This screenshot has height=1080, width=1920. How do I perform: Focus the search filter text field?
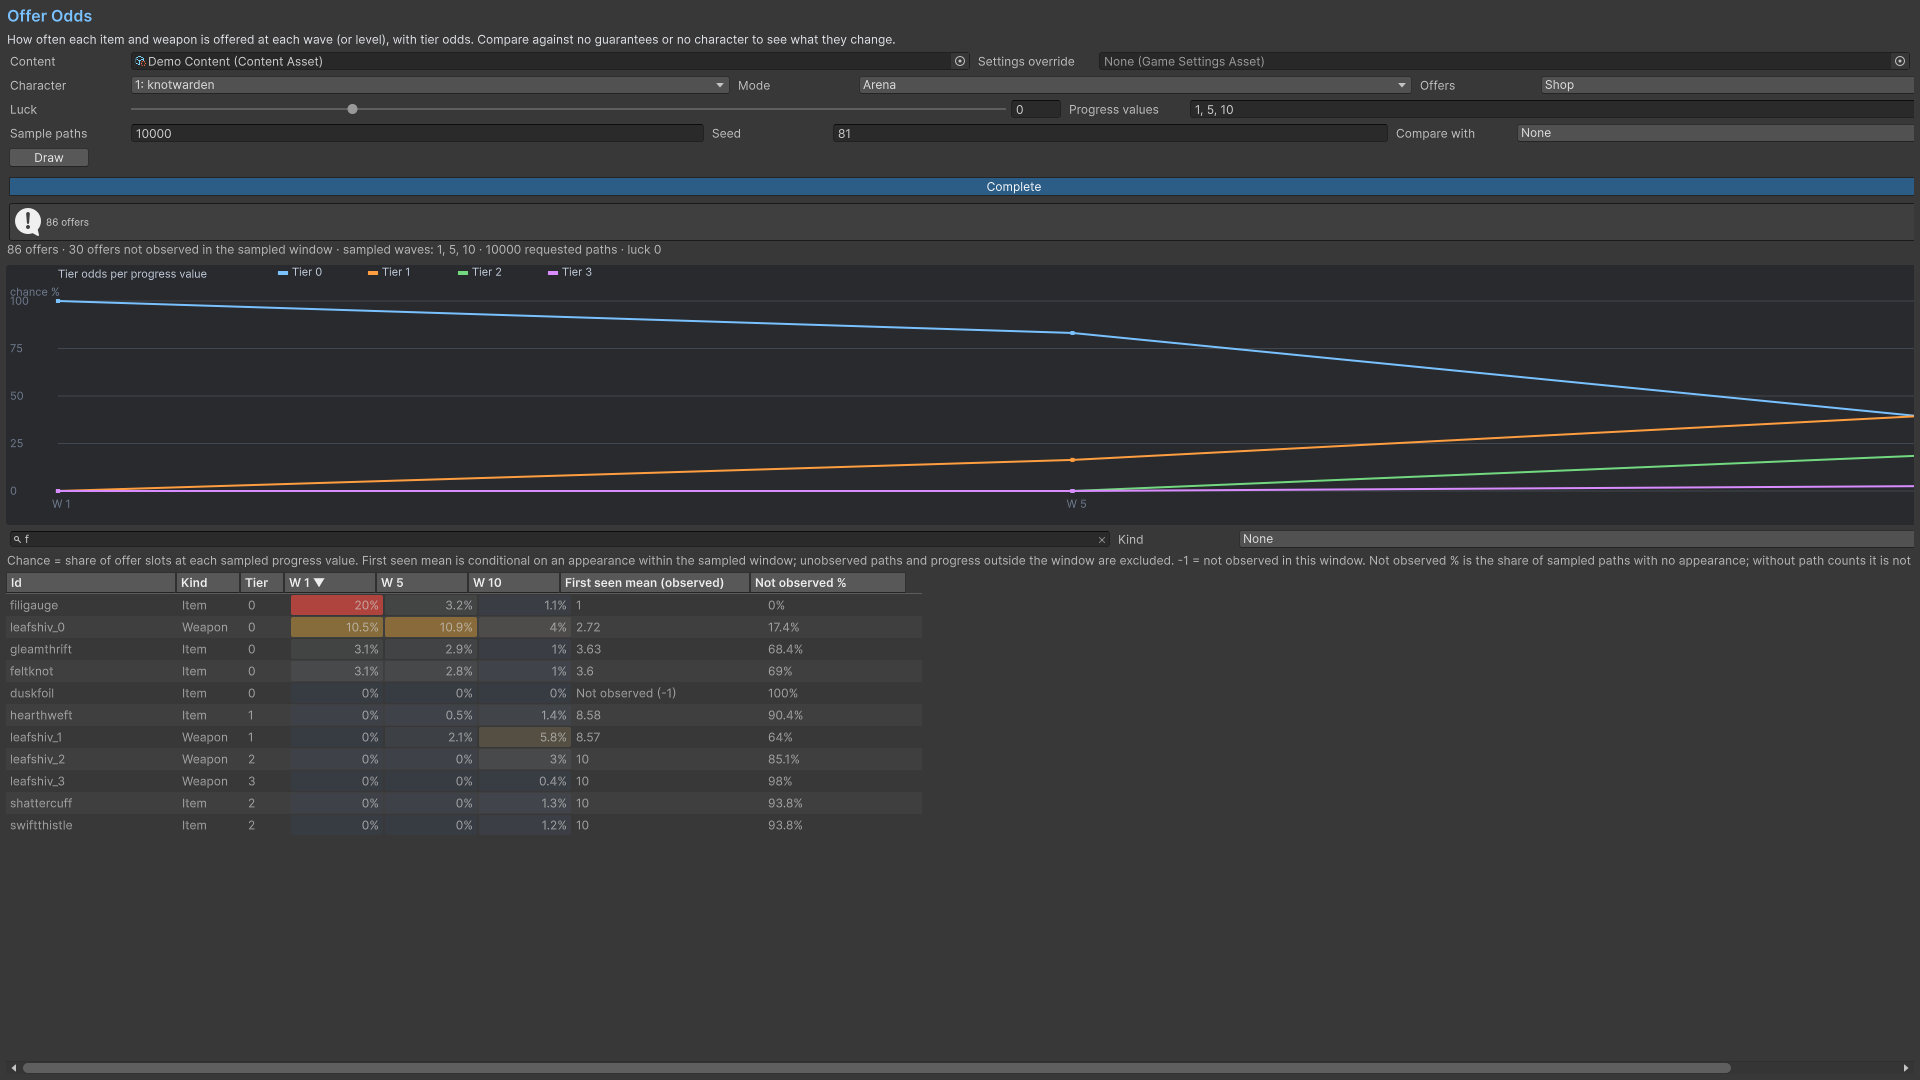(x=560, y=539)
